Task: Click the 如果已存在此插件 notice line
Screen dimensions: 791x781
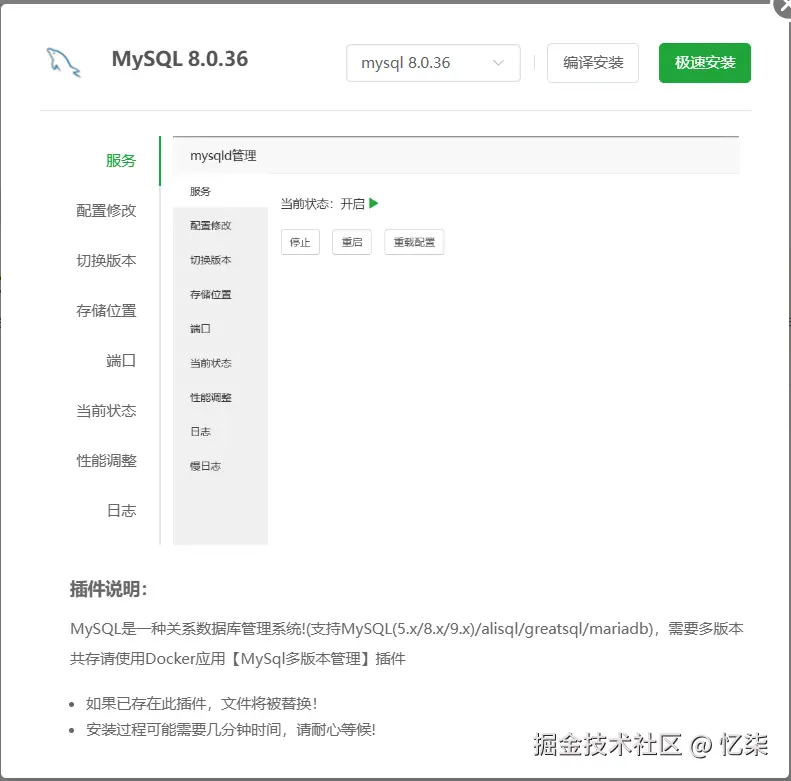Action: coord(201,703)
